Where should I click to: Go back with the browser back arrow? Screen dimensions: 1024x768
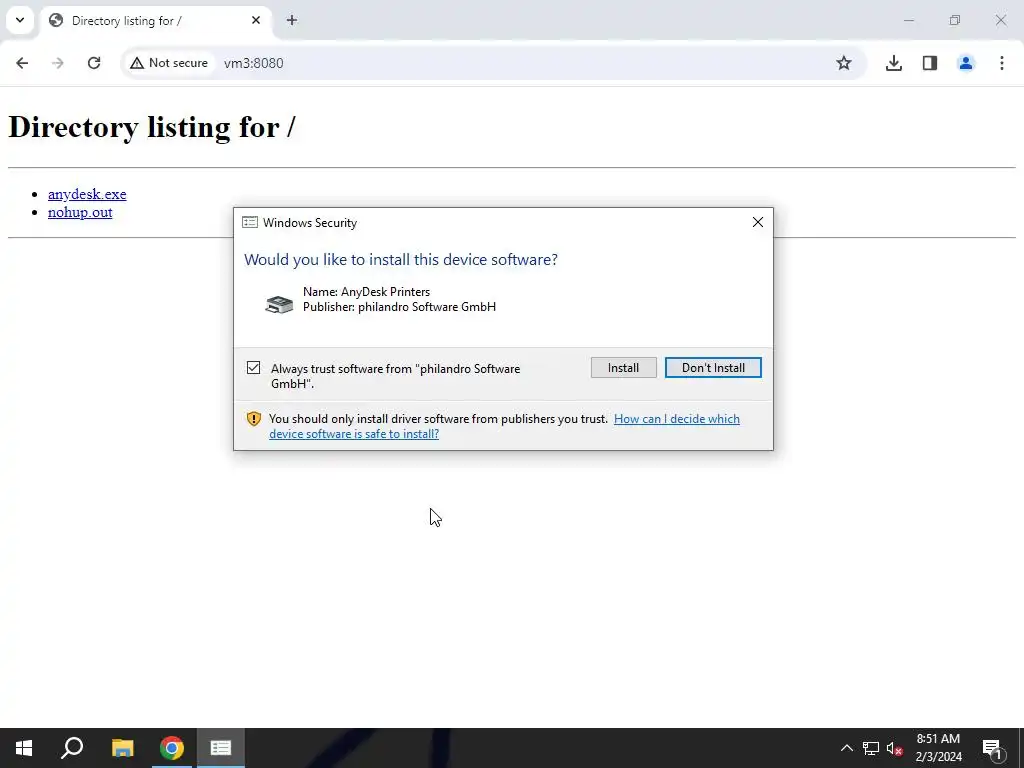(22, 63)
